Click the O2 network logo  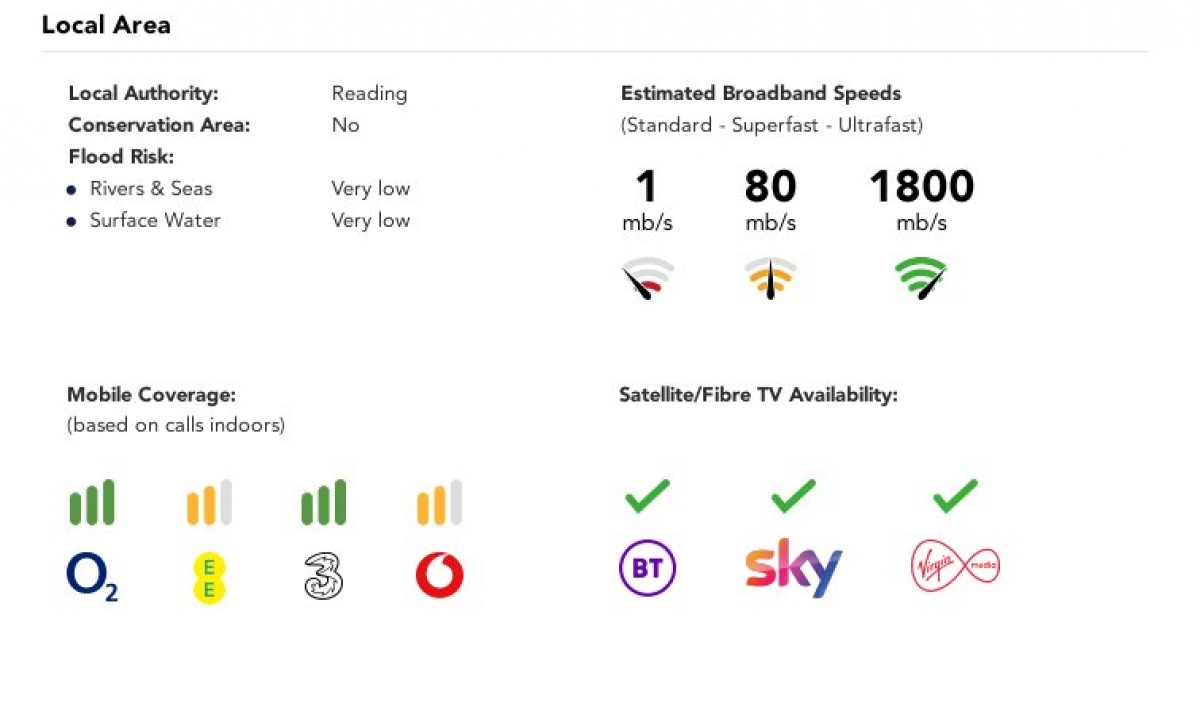(92, 578)
